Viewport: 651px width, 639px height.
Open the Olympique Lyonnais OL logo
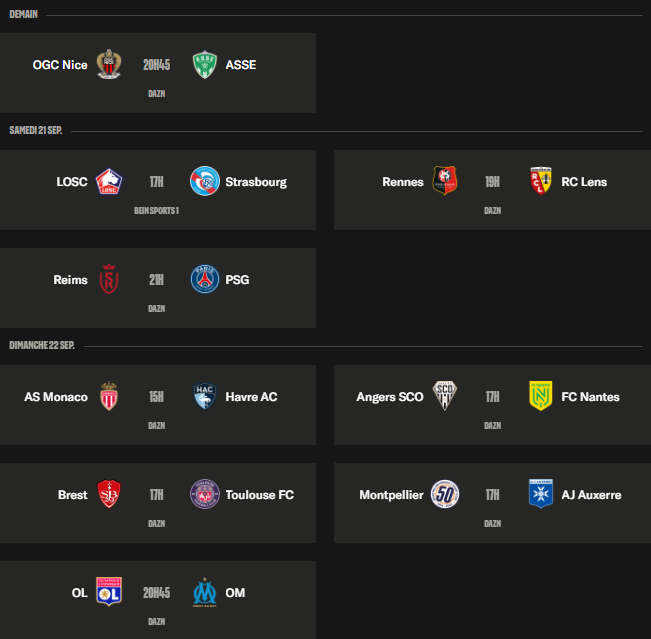pos(109,592)
